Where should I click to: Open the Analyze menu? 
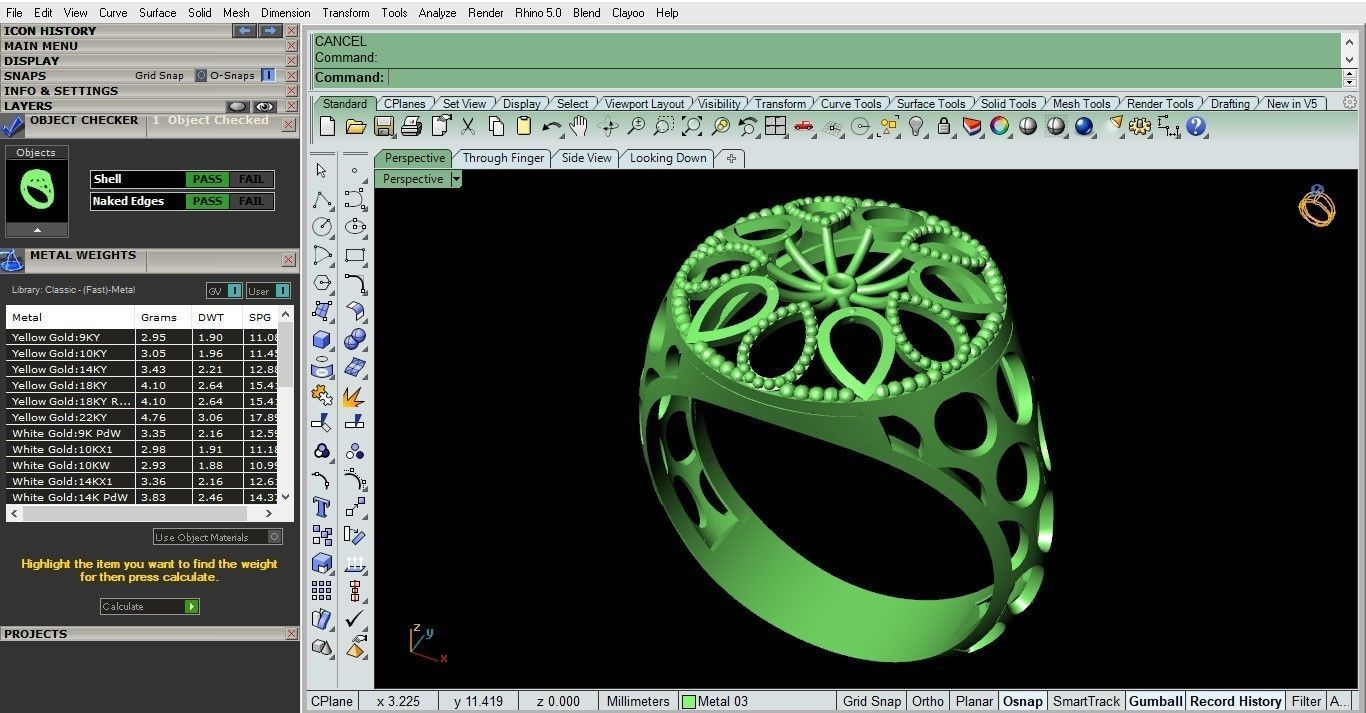(437, 13)
